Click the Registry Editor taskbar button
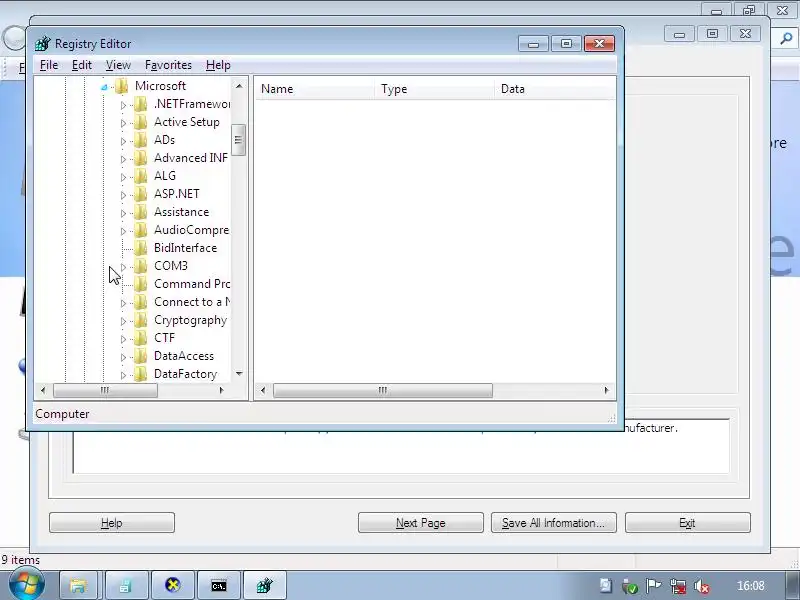 (x=265, y=586)
